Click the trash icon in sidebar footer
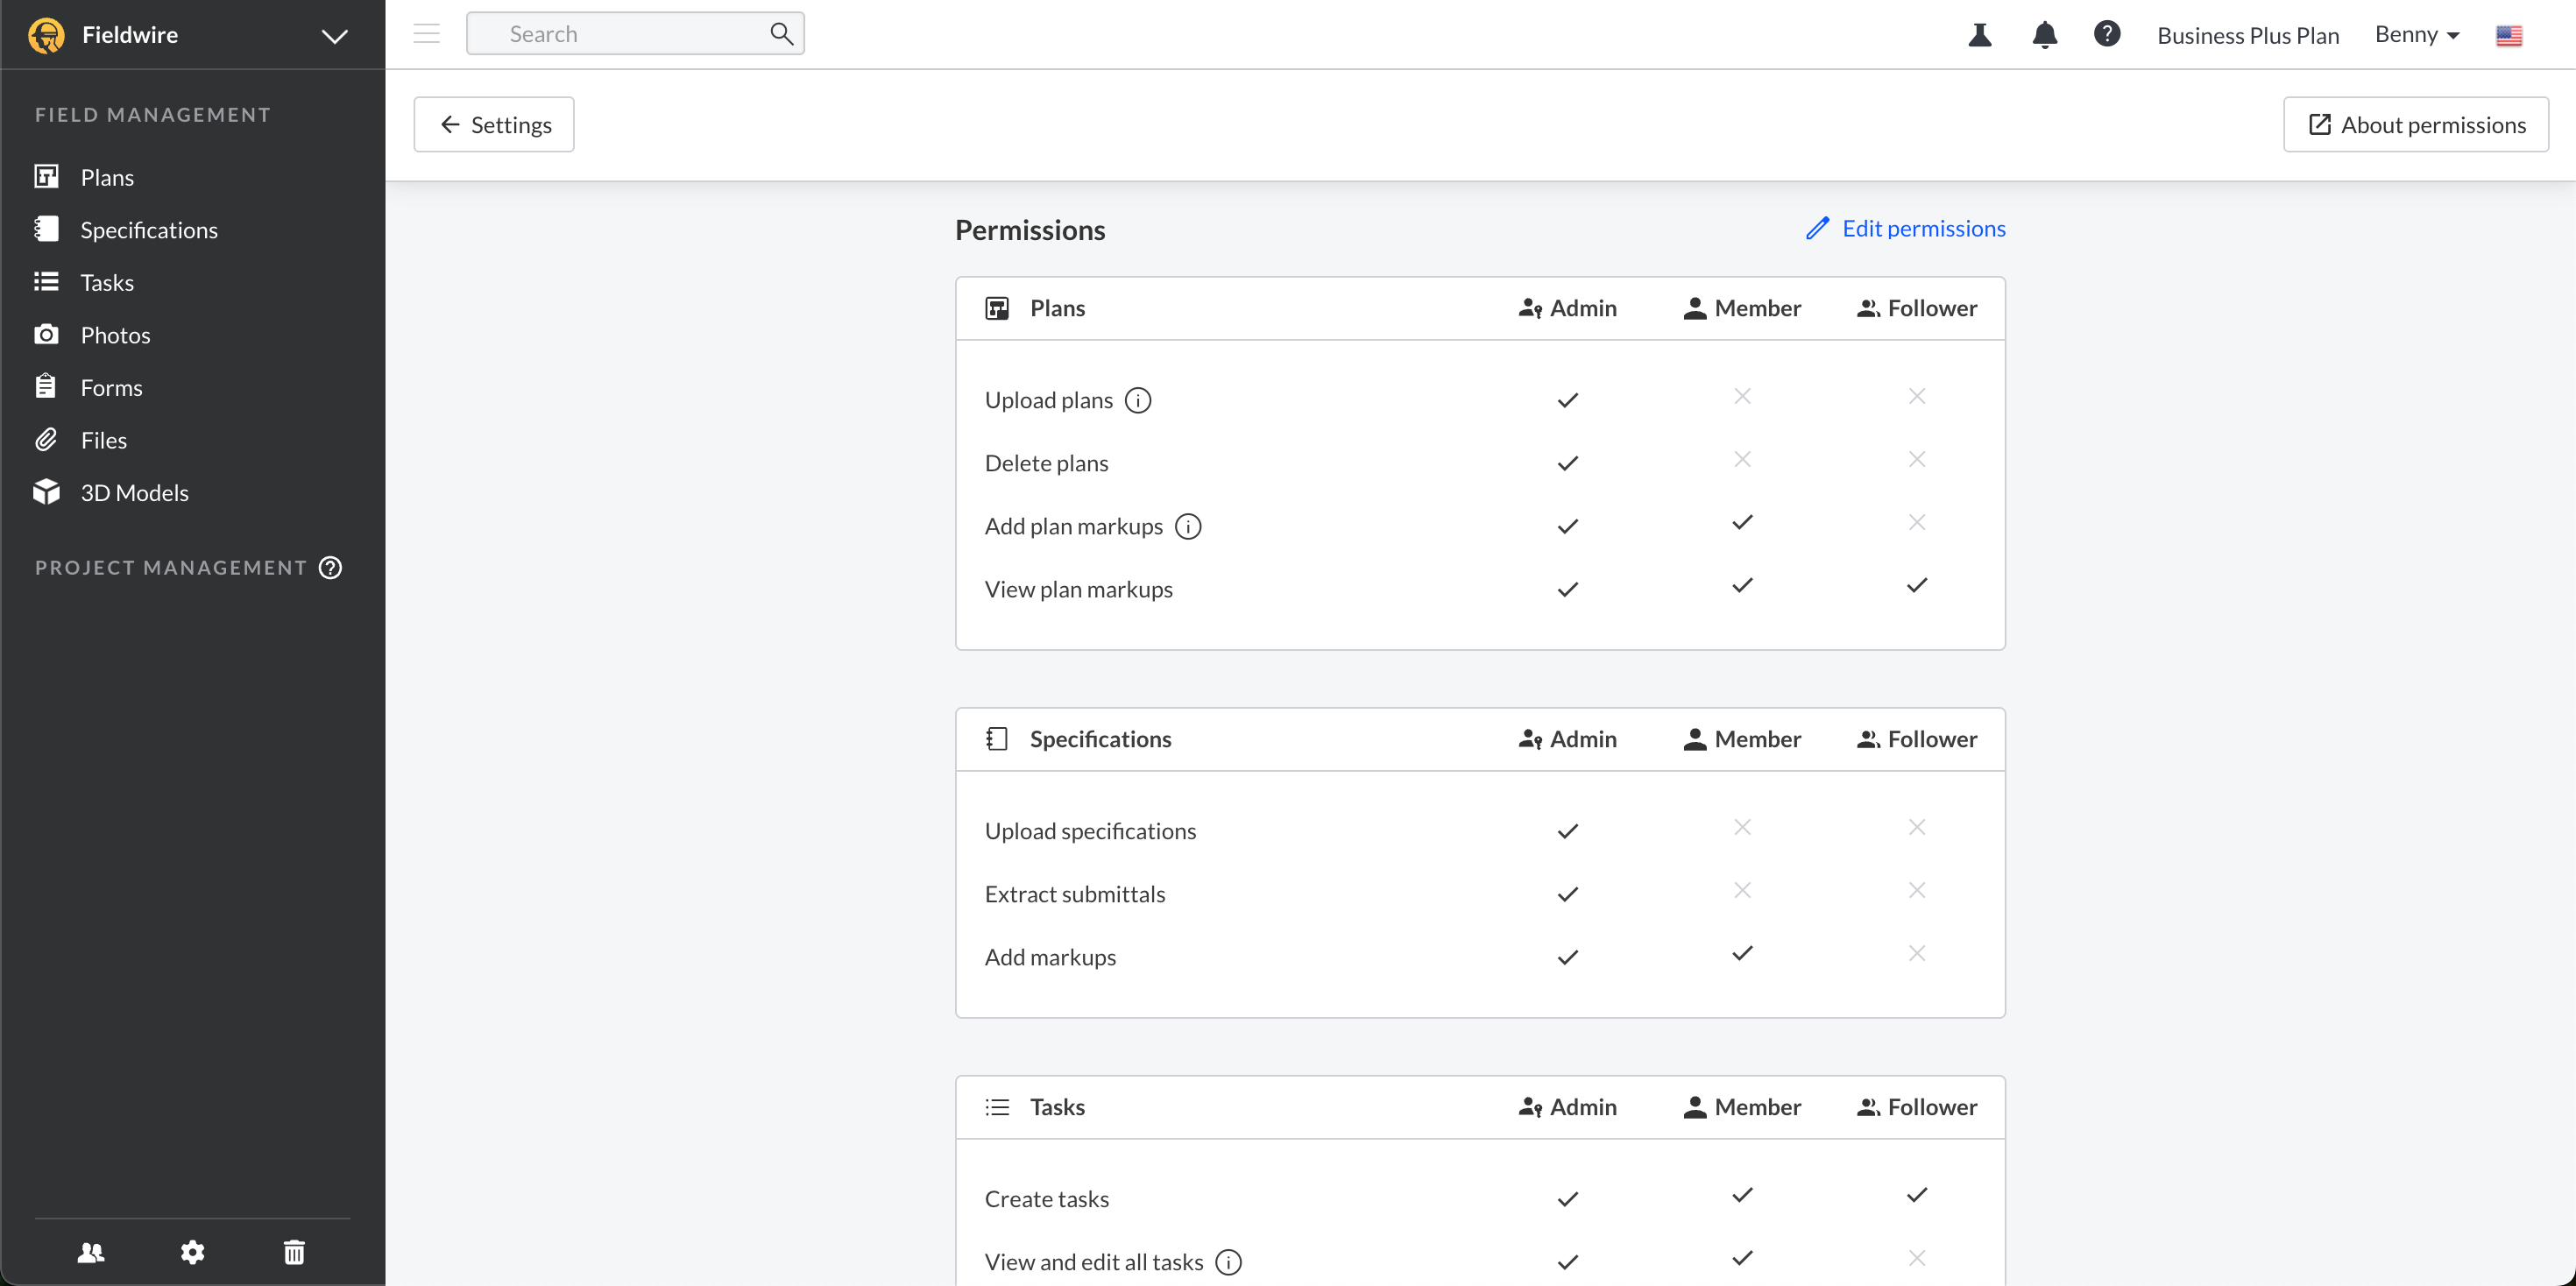2576x1286 pixels. tap(294, 1252)
